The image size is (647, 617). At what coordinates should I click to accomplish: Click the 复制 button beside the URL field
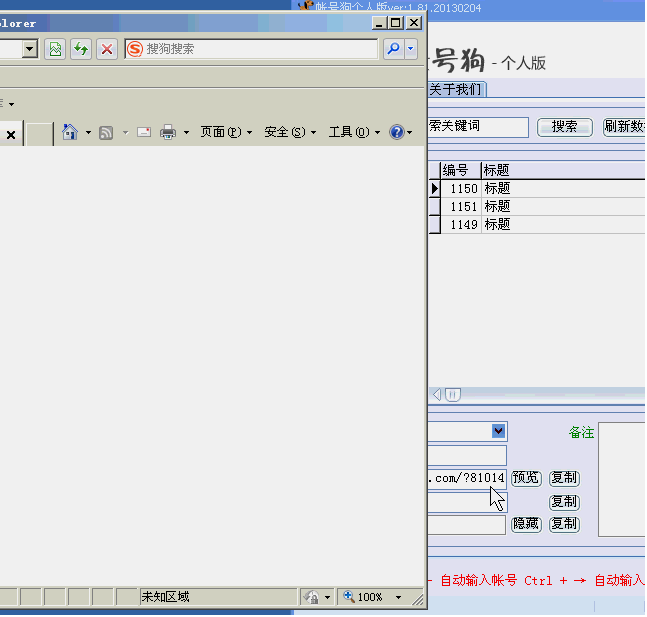[x=564, y=478]
